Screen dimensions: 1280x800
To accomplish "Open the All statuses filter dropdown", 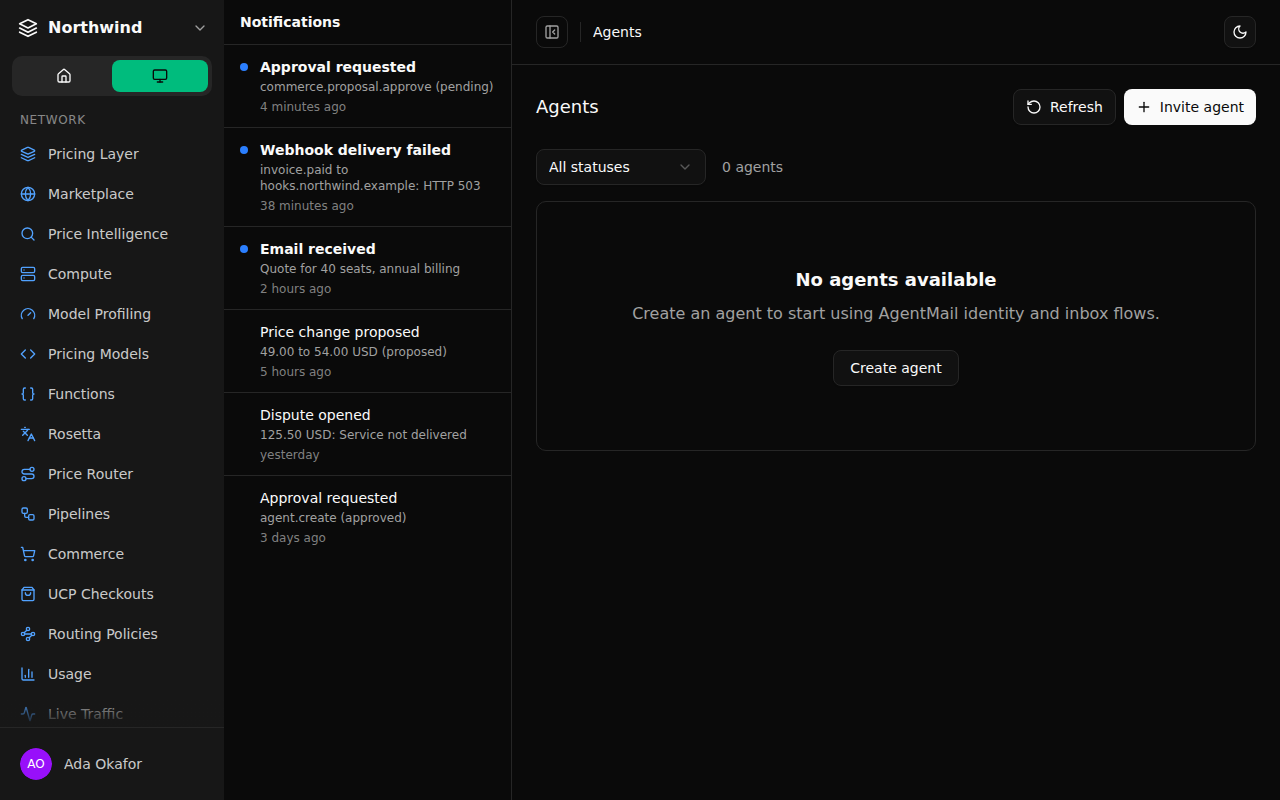I will coord(621,167).
